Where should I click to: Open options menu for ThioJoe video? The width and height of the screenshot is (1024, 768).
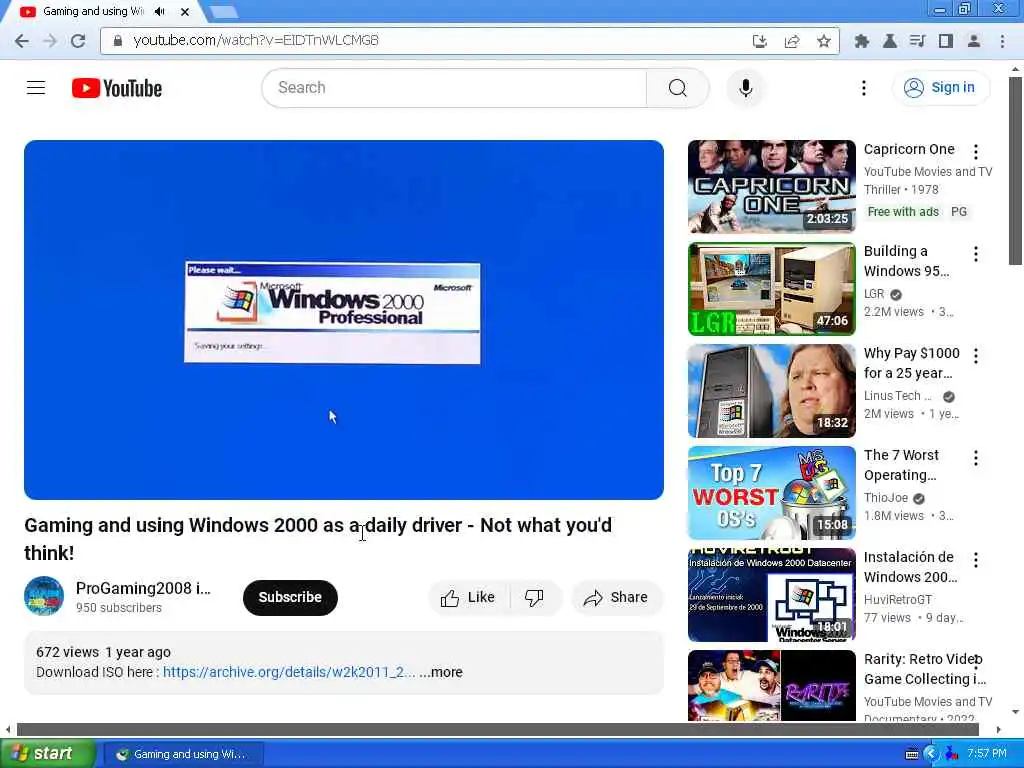point(976,458)
